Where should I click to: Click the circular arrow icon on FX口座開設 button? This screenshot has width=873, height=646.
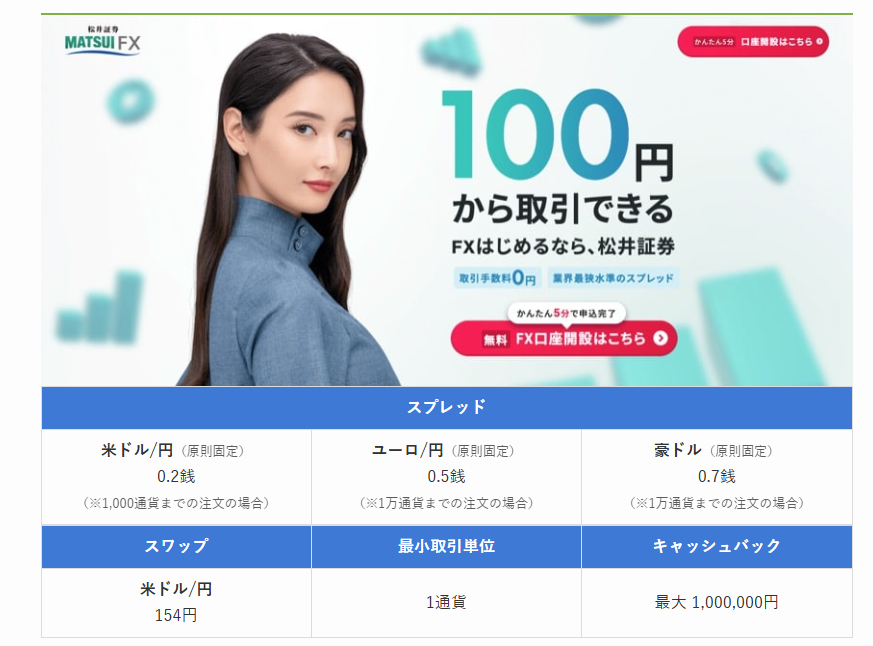coord(660,338)
